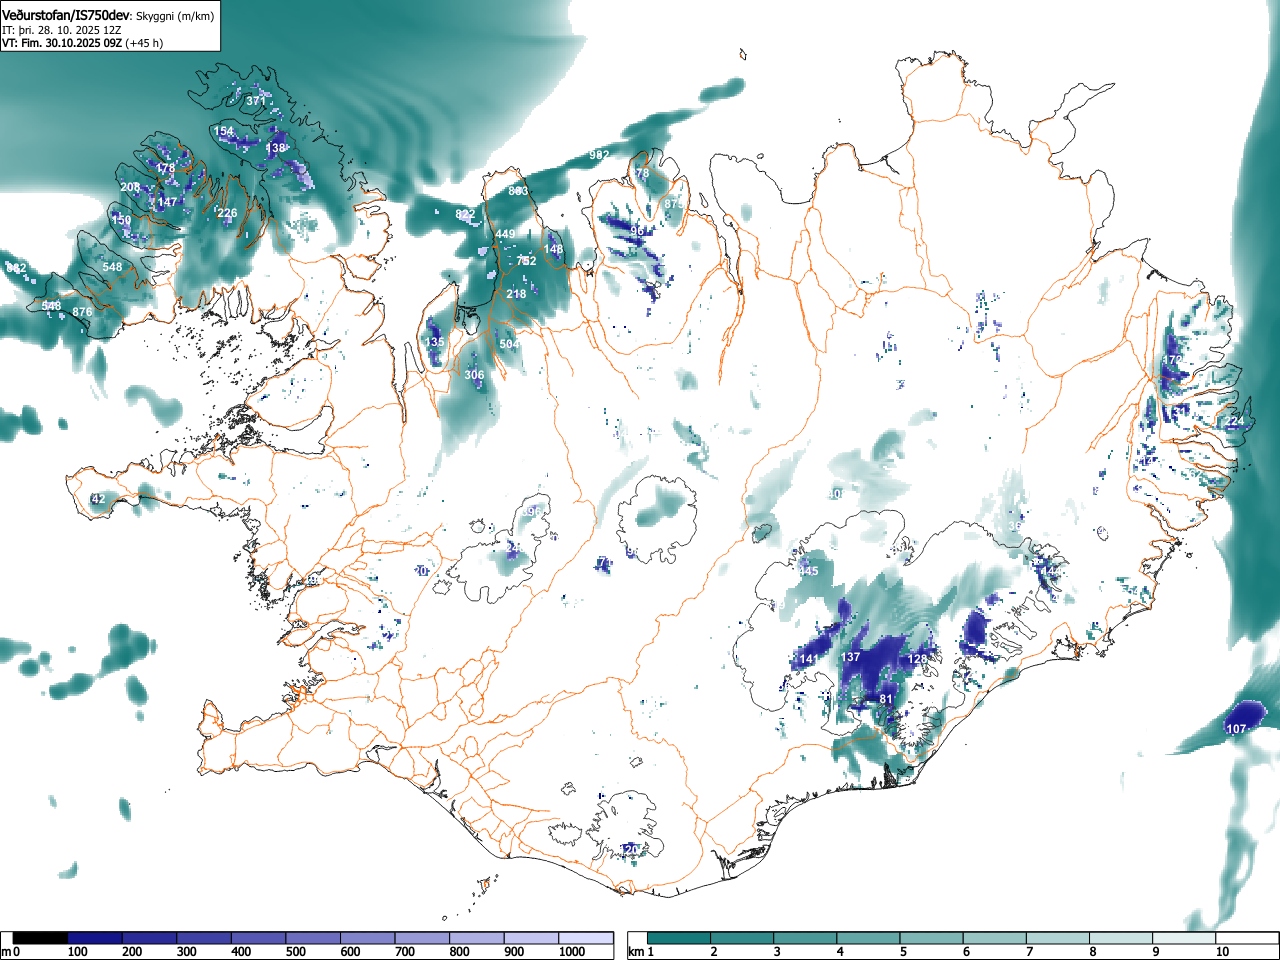
Task: Click the 371 visibility value in Westfjords
Action: (x=256, y=101)
